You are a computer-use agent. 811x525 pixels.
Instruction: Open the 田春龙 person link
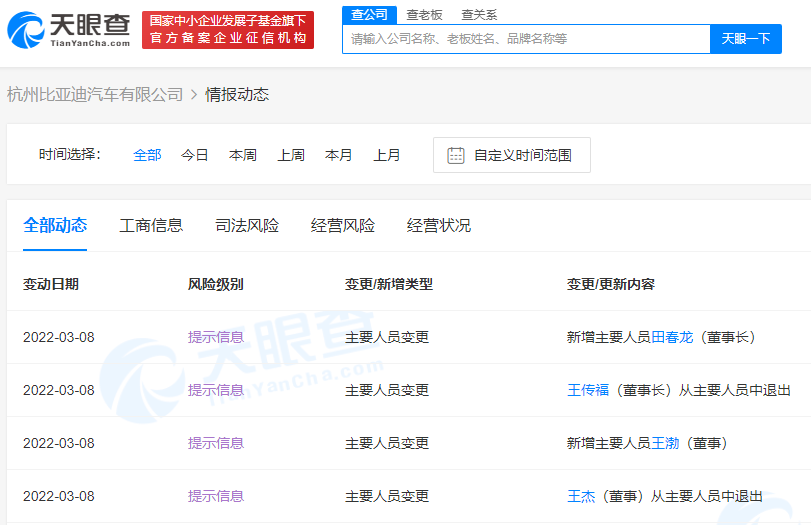coord(672,337)
